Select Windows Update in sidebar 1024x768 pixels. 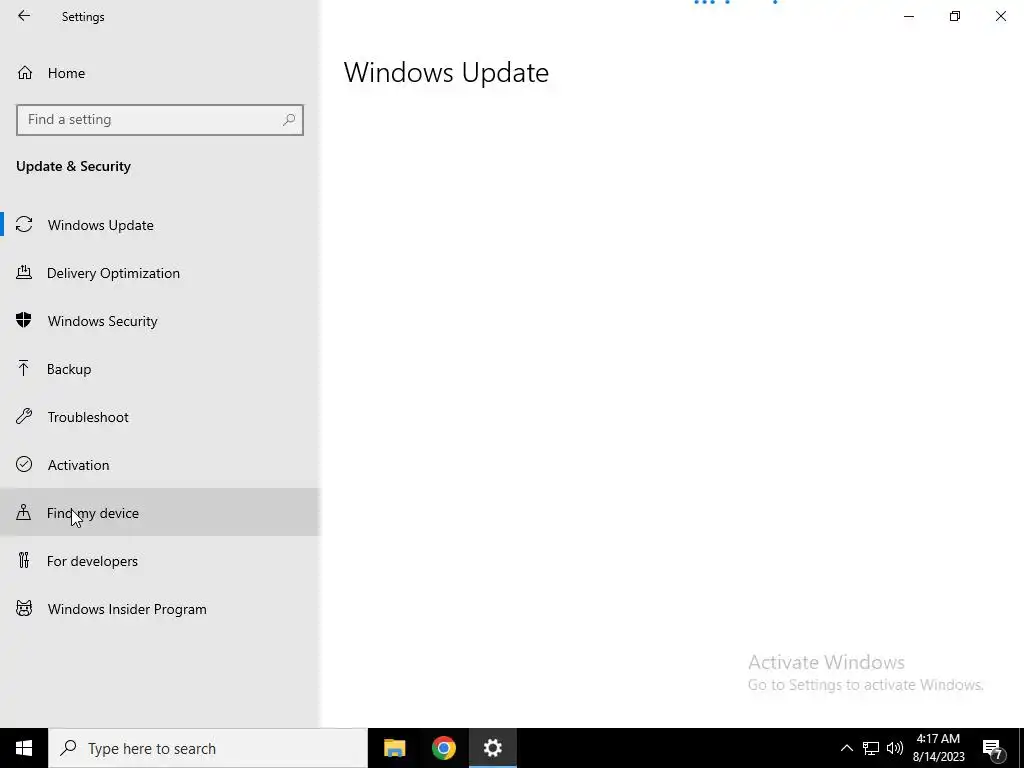pyautogui.click(x=160, y=225)
